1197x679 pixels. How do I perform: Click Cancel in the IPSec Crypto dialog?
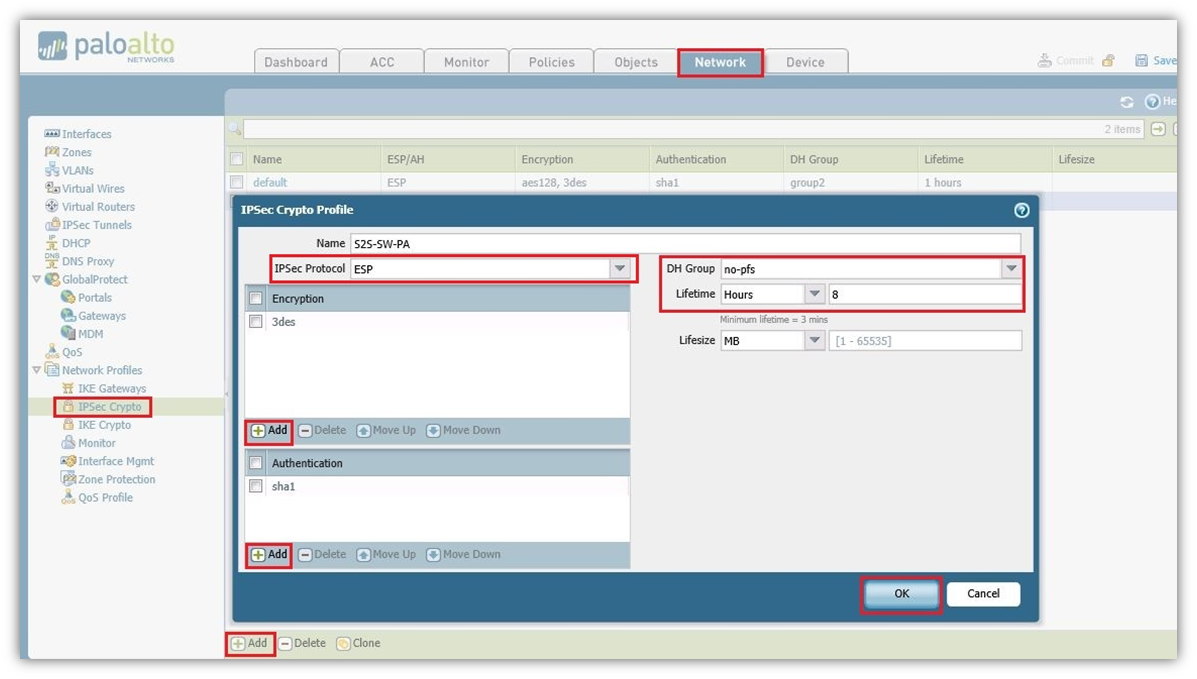pos(983,593)
